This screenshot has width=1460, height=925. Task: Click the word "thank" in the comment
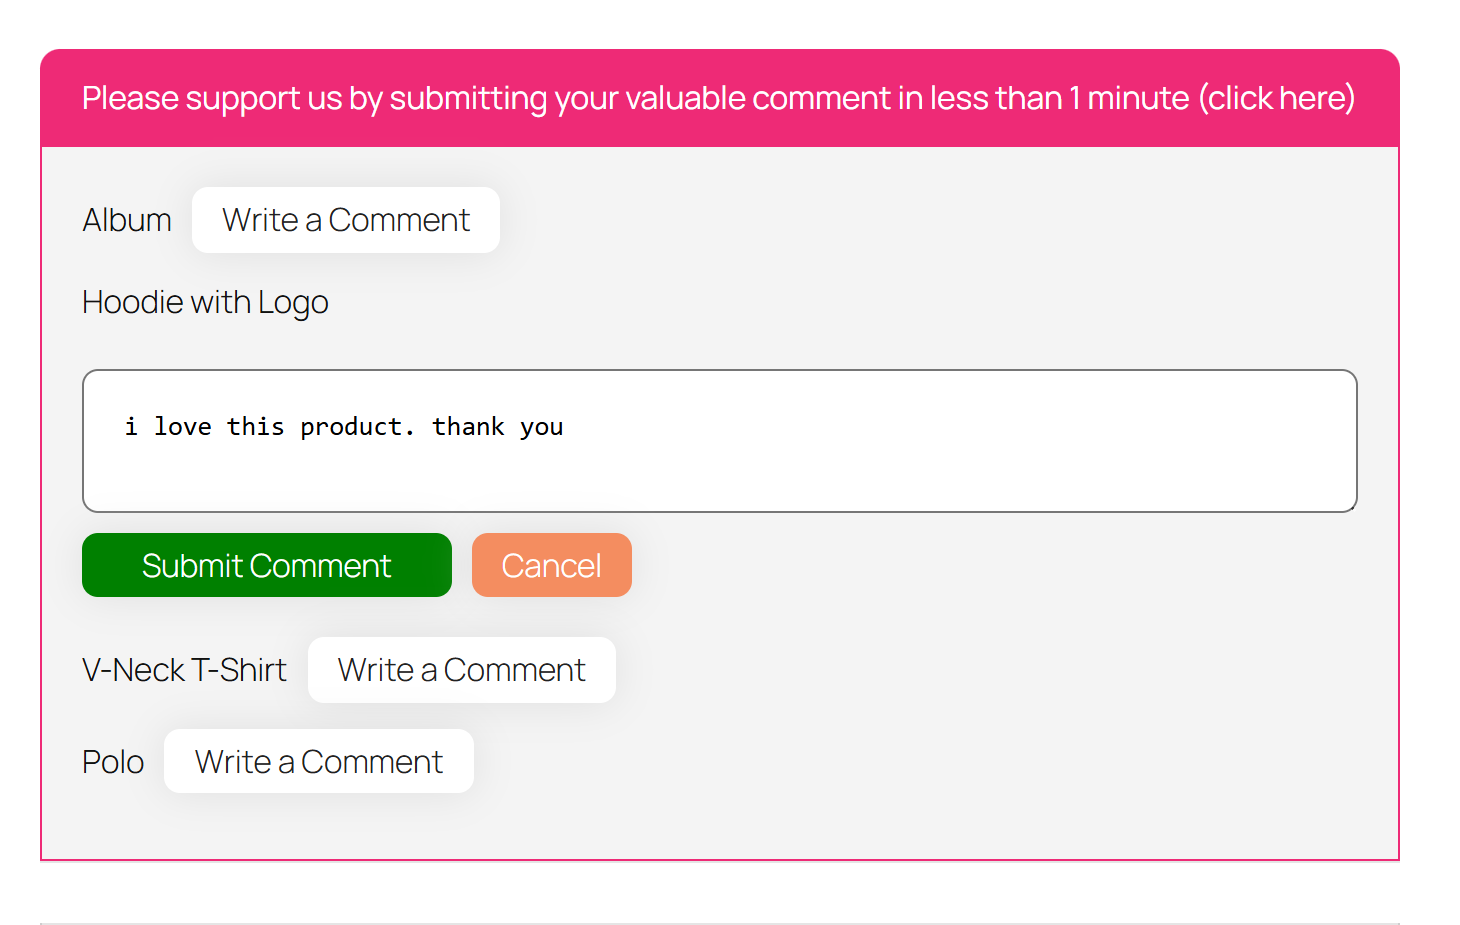[x=468, y=427]
